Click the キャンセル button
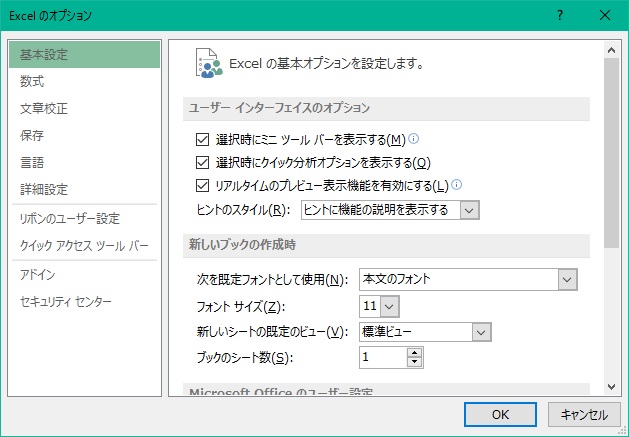 [584, 415]
